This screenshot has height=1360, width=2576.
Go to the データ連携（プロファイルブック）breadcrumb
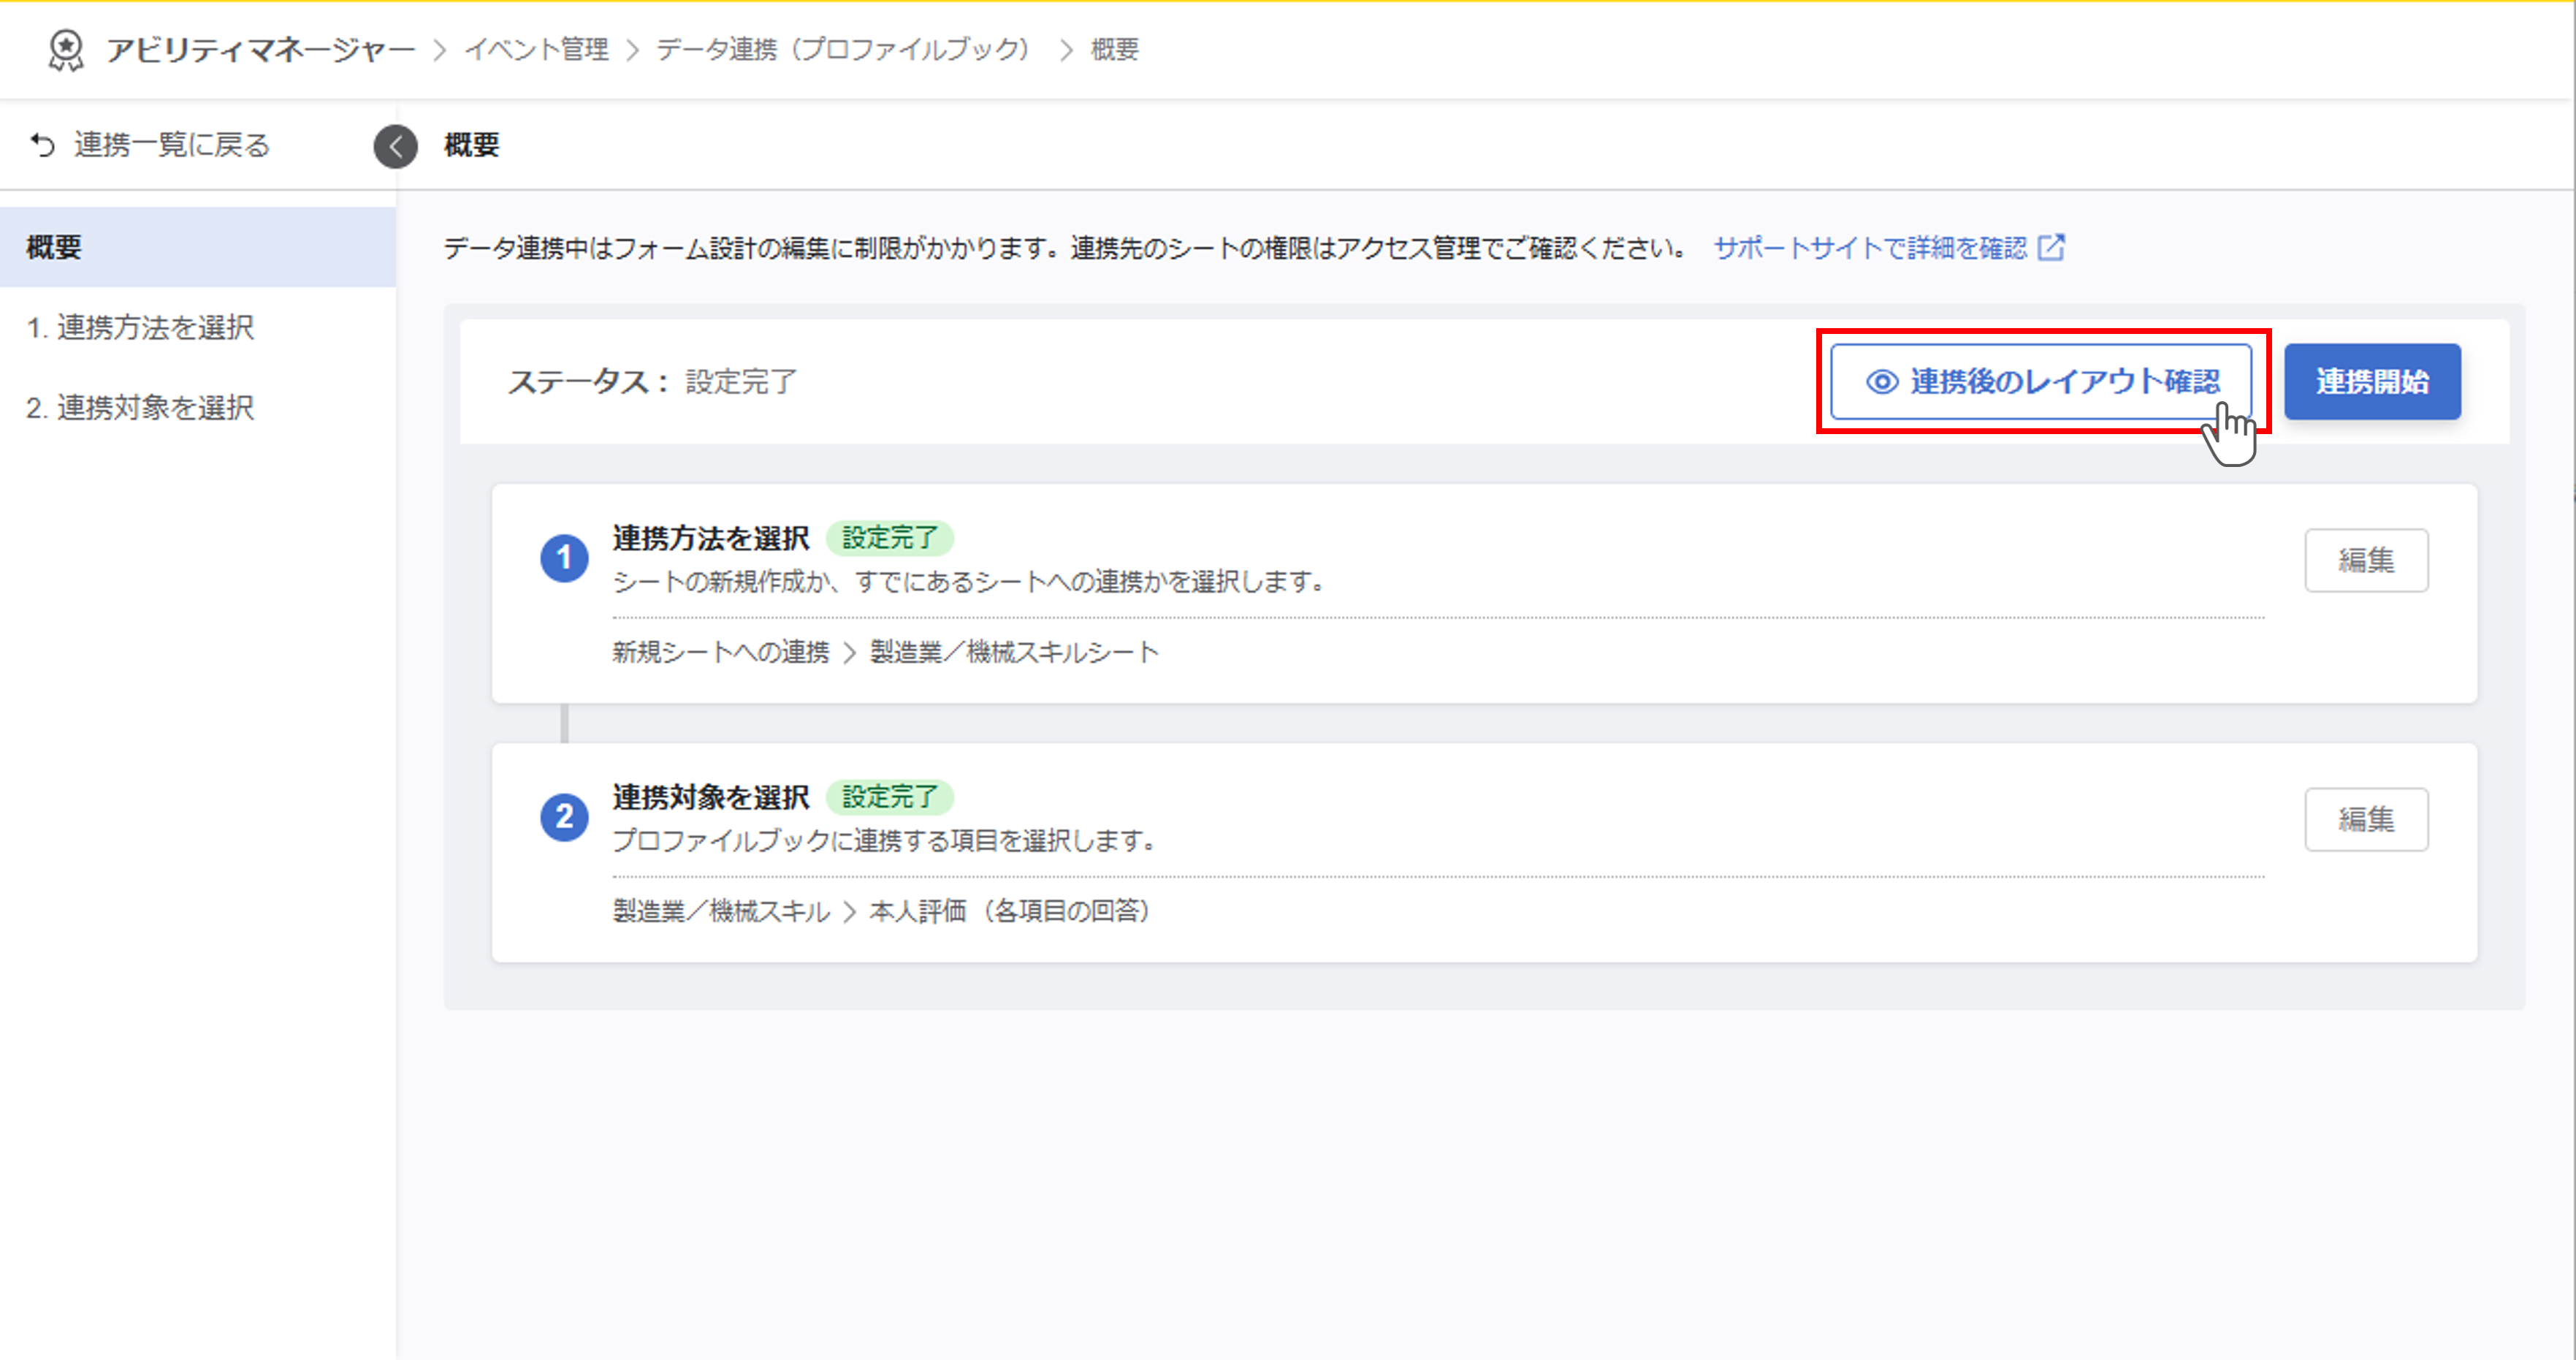point(842,50)
